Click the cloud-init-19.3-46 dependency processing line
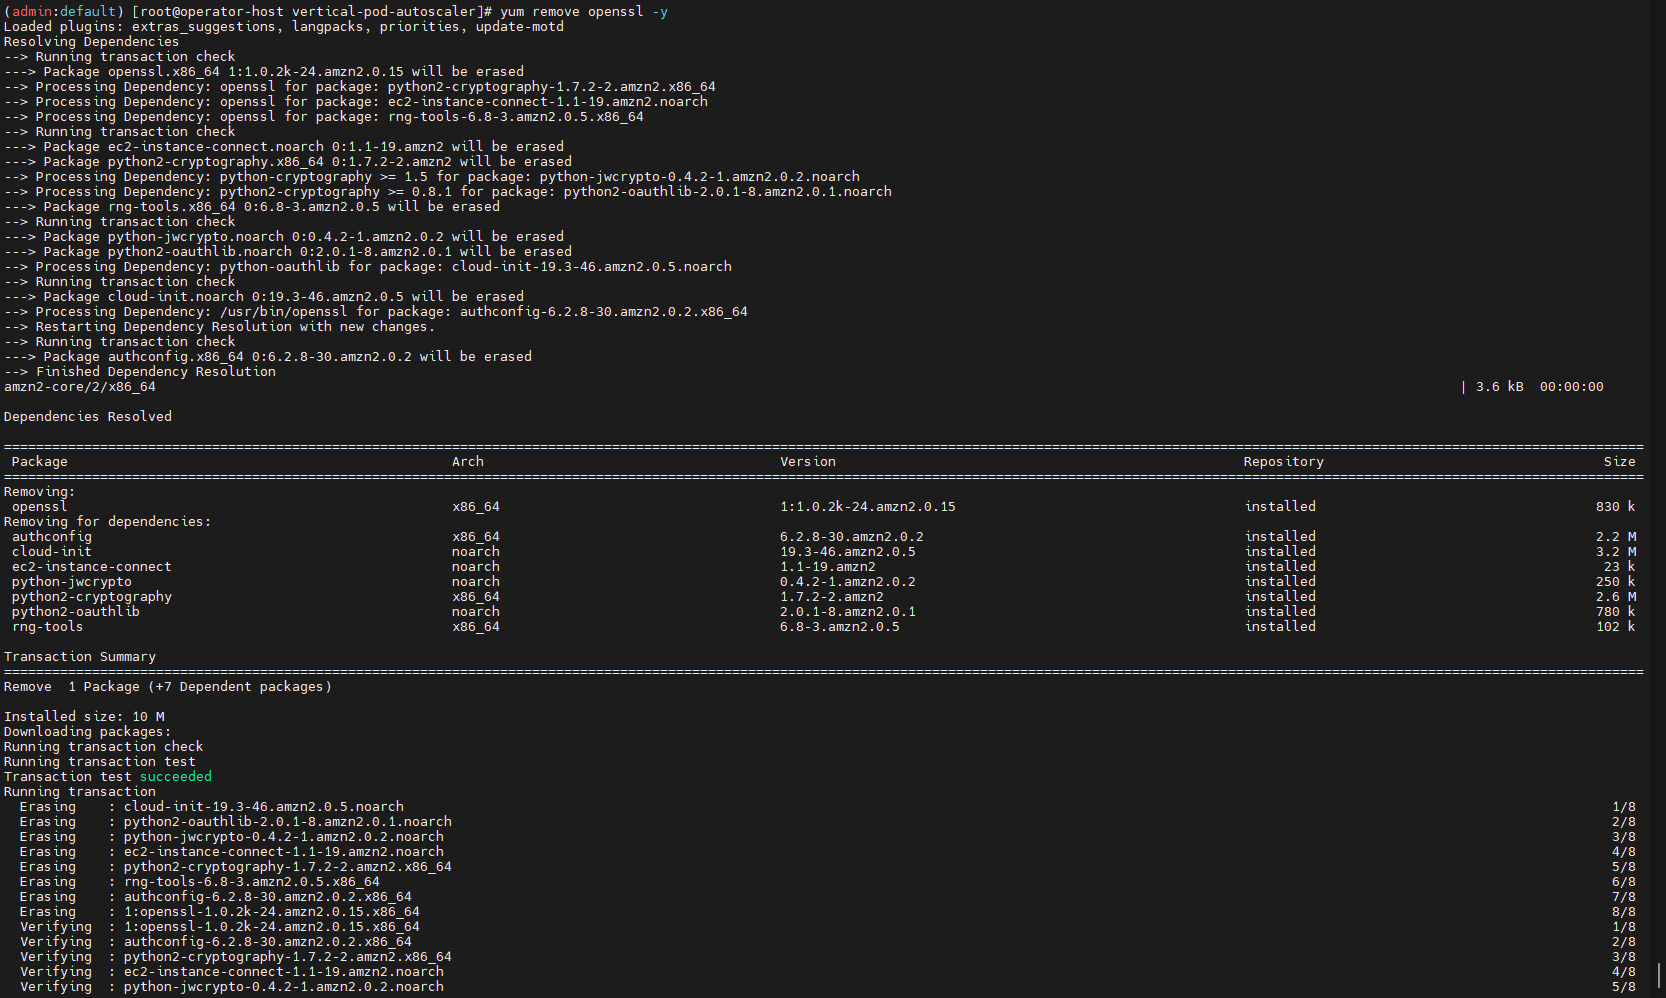 coord(368,267)
